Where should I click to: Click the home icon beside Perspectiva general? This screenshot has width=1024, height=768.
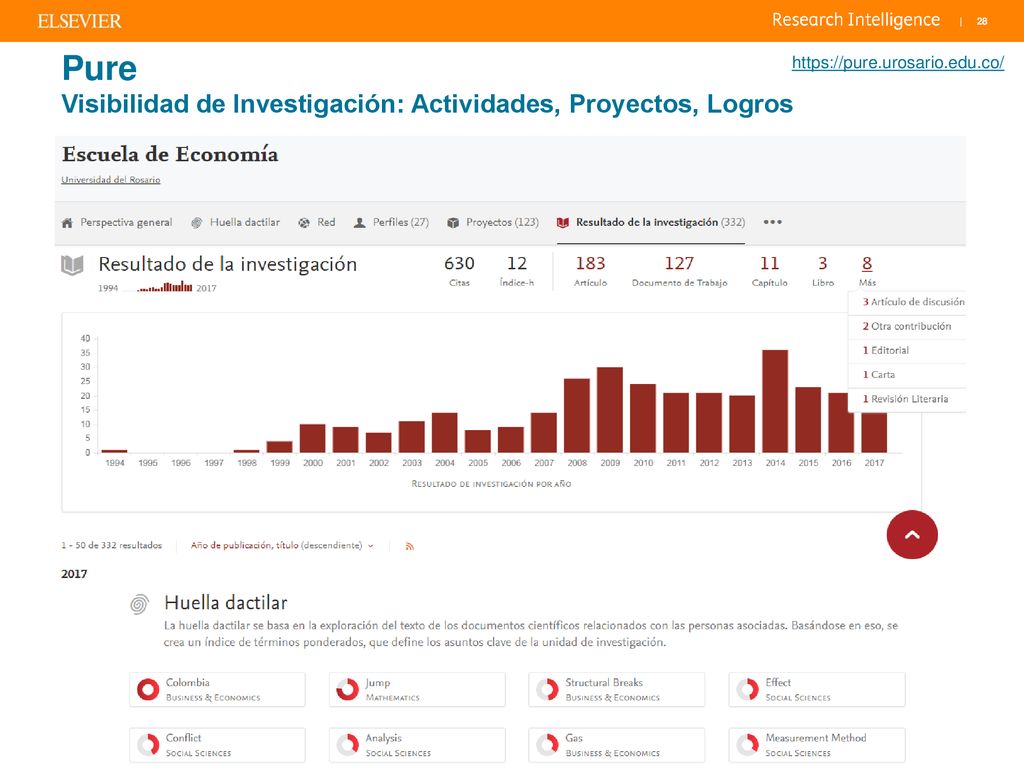click(67, 223)
